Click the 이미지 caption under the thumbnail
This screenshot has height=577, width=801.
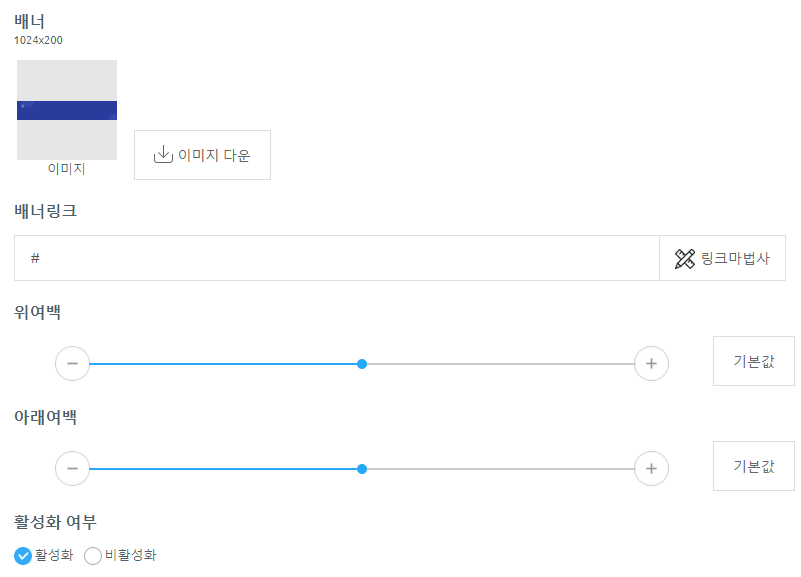[66, 169]
